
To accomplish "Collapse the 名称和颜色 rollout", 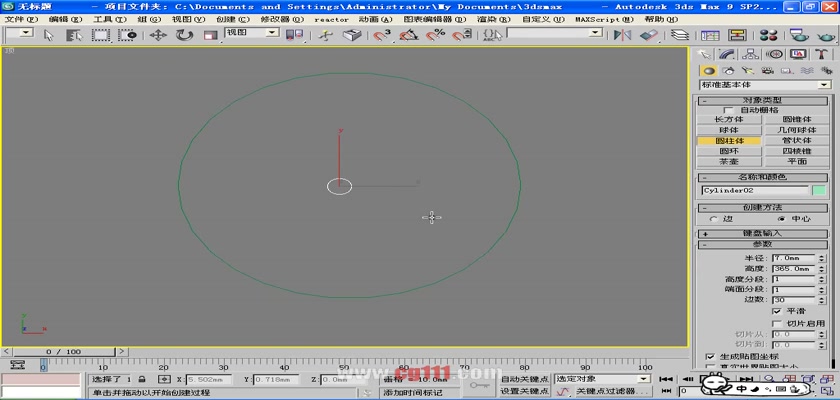I will [x=763, y=177].
